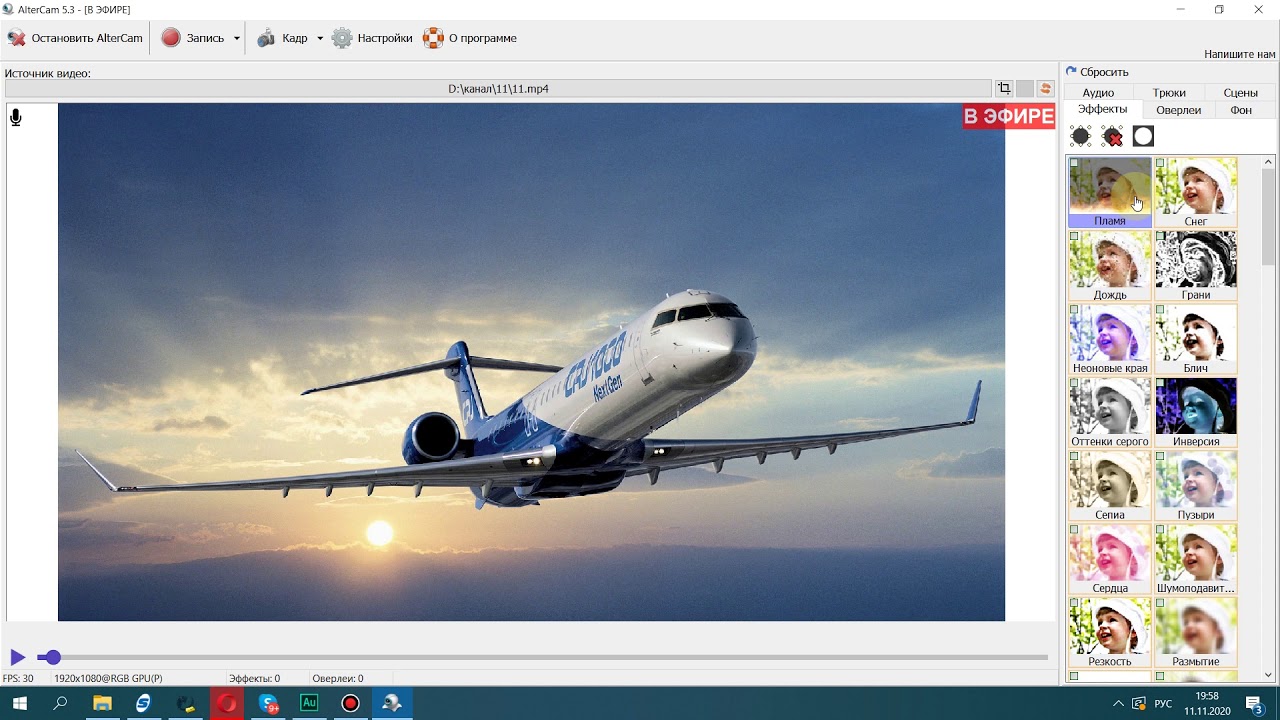Screen dimensions: 1280x720
Task: Open Windows taskbar search
Action: pos(60,703)
